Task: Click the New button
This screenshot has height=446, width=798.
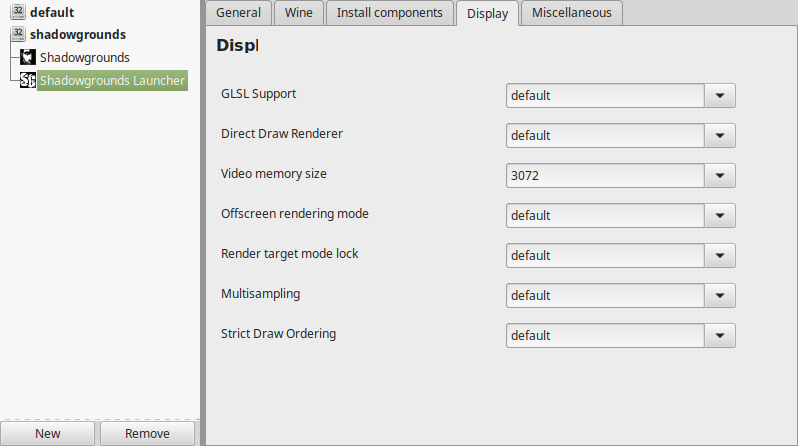Action: coord(47,433)
